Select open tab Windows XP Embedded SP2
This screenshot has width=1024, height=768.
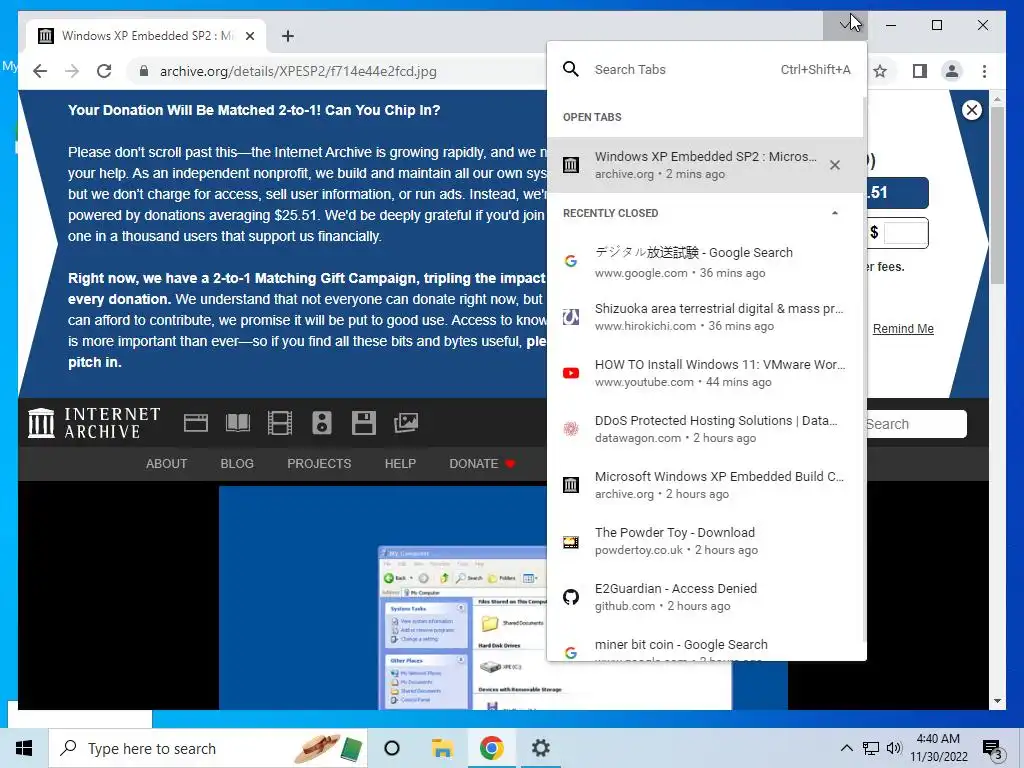tap(705, 165)
